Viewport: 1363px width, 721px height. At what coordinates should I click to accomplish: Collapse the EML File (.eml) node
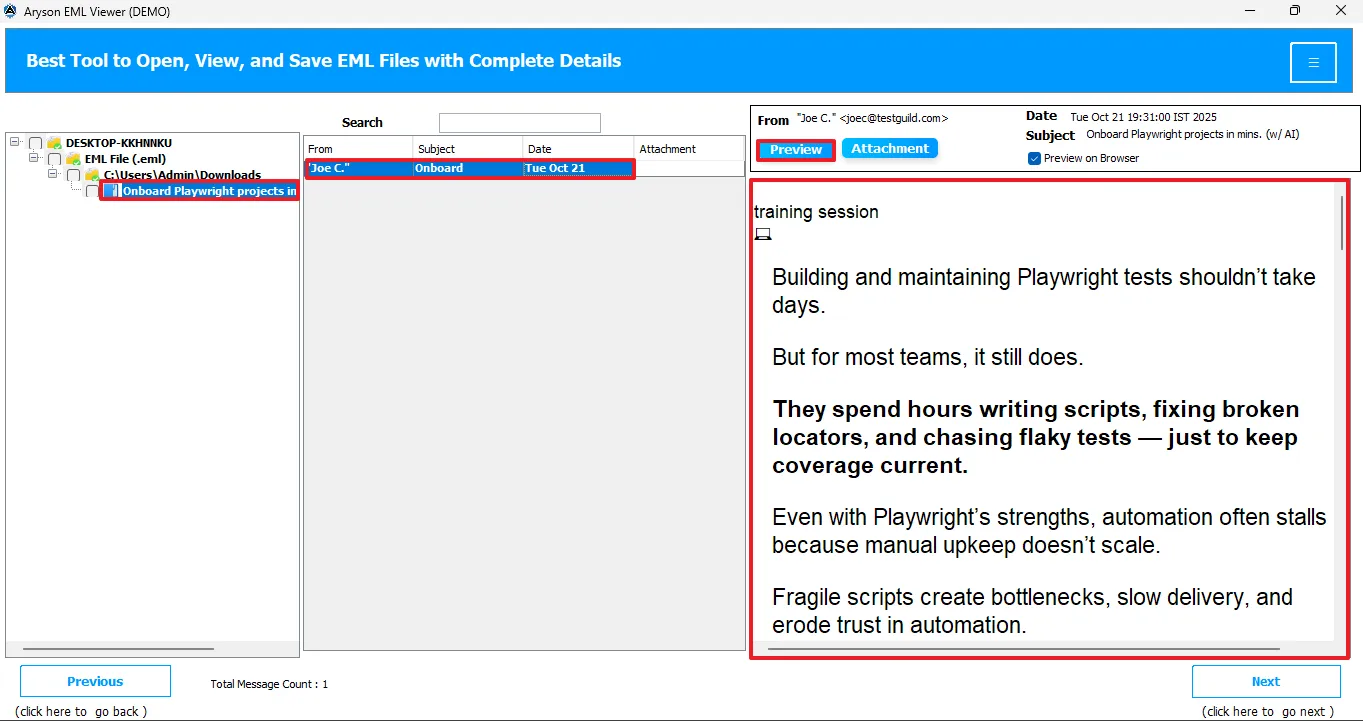[34, 158]
